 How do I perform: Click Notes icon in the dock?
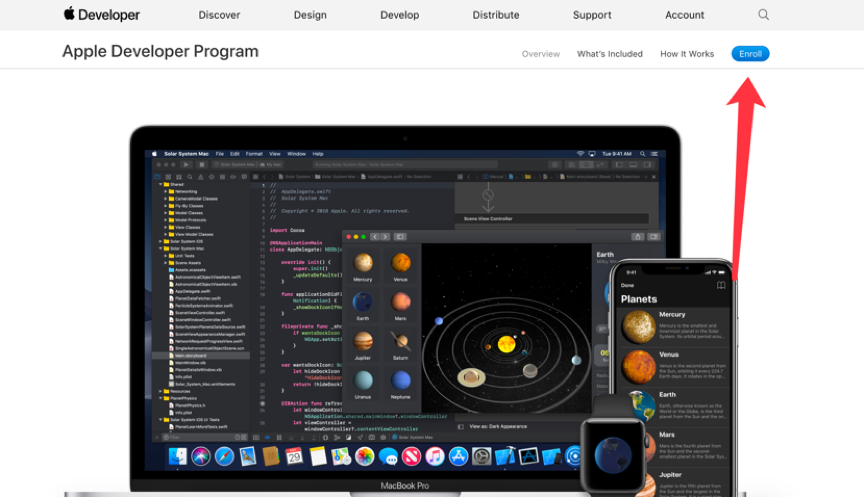pyautogui.click(x=318, y=456)
